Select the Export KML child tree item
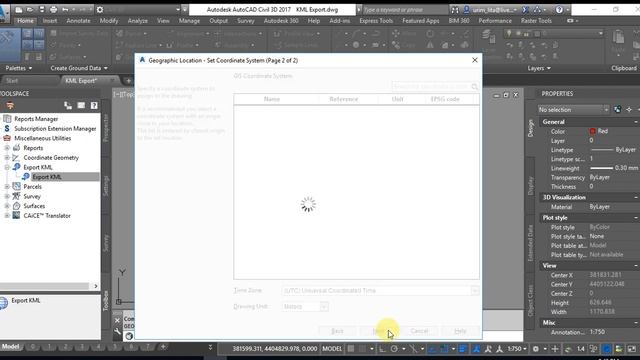The image size is (640, 360). (47, 177)
